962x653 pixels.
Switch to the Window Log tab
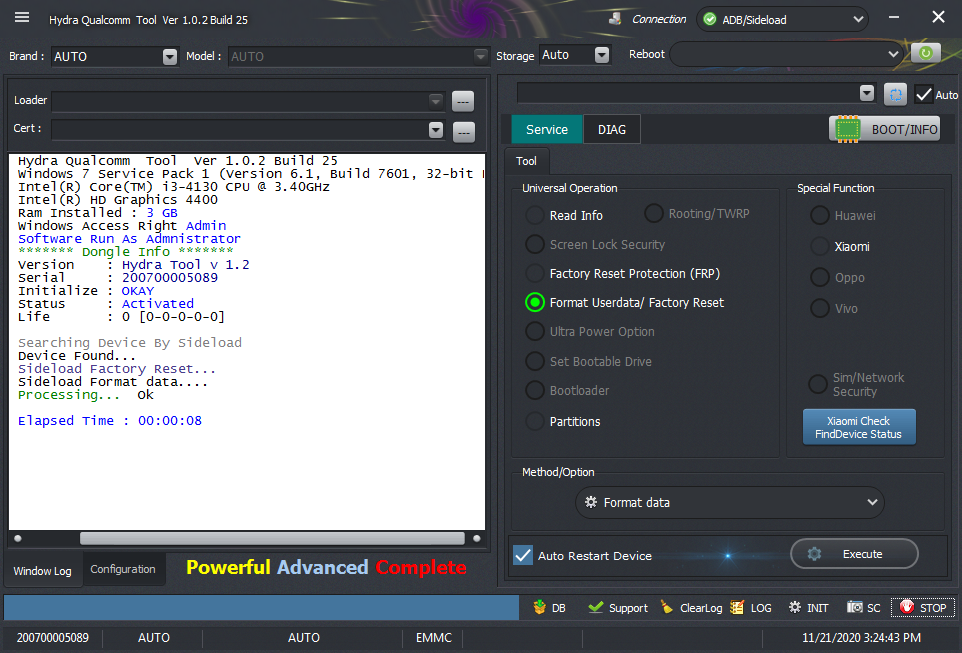coord(42,571)
